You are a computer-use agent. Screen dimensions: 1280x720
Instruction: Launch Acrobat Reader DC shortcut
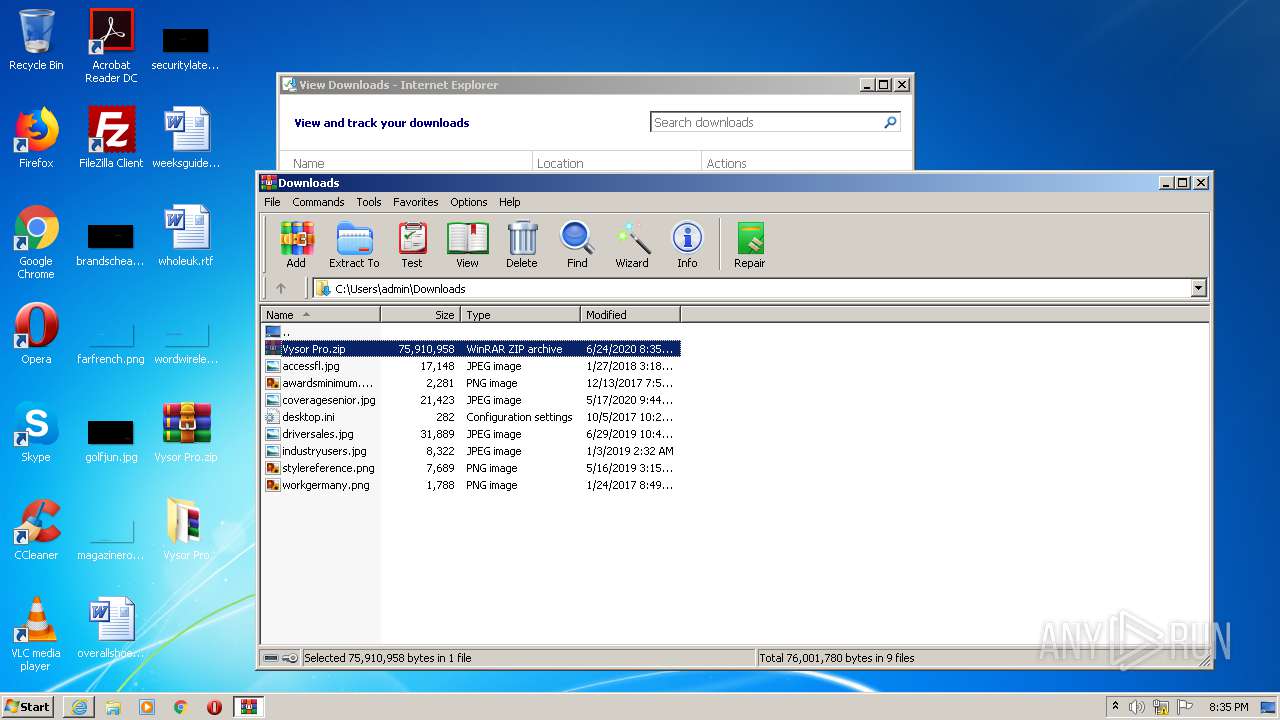click(111, 46)
